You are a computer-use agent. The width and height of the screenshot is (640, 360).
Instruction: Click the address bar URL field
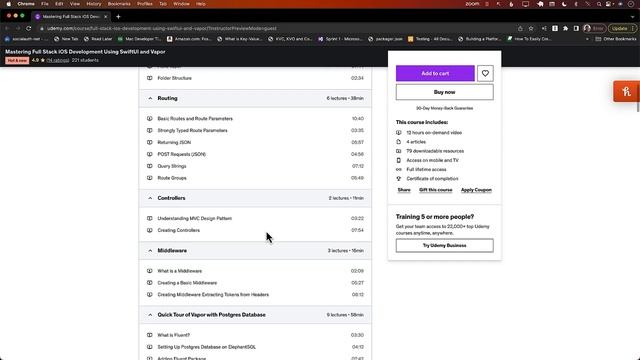(278, 29)
